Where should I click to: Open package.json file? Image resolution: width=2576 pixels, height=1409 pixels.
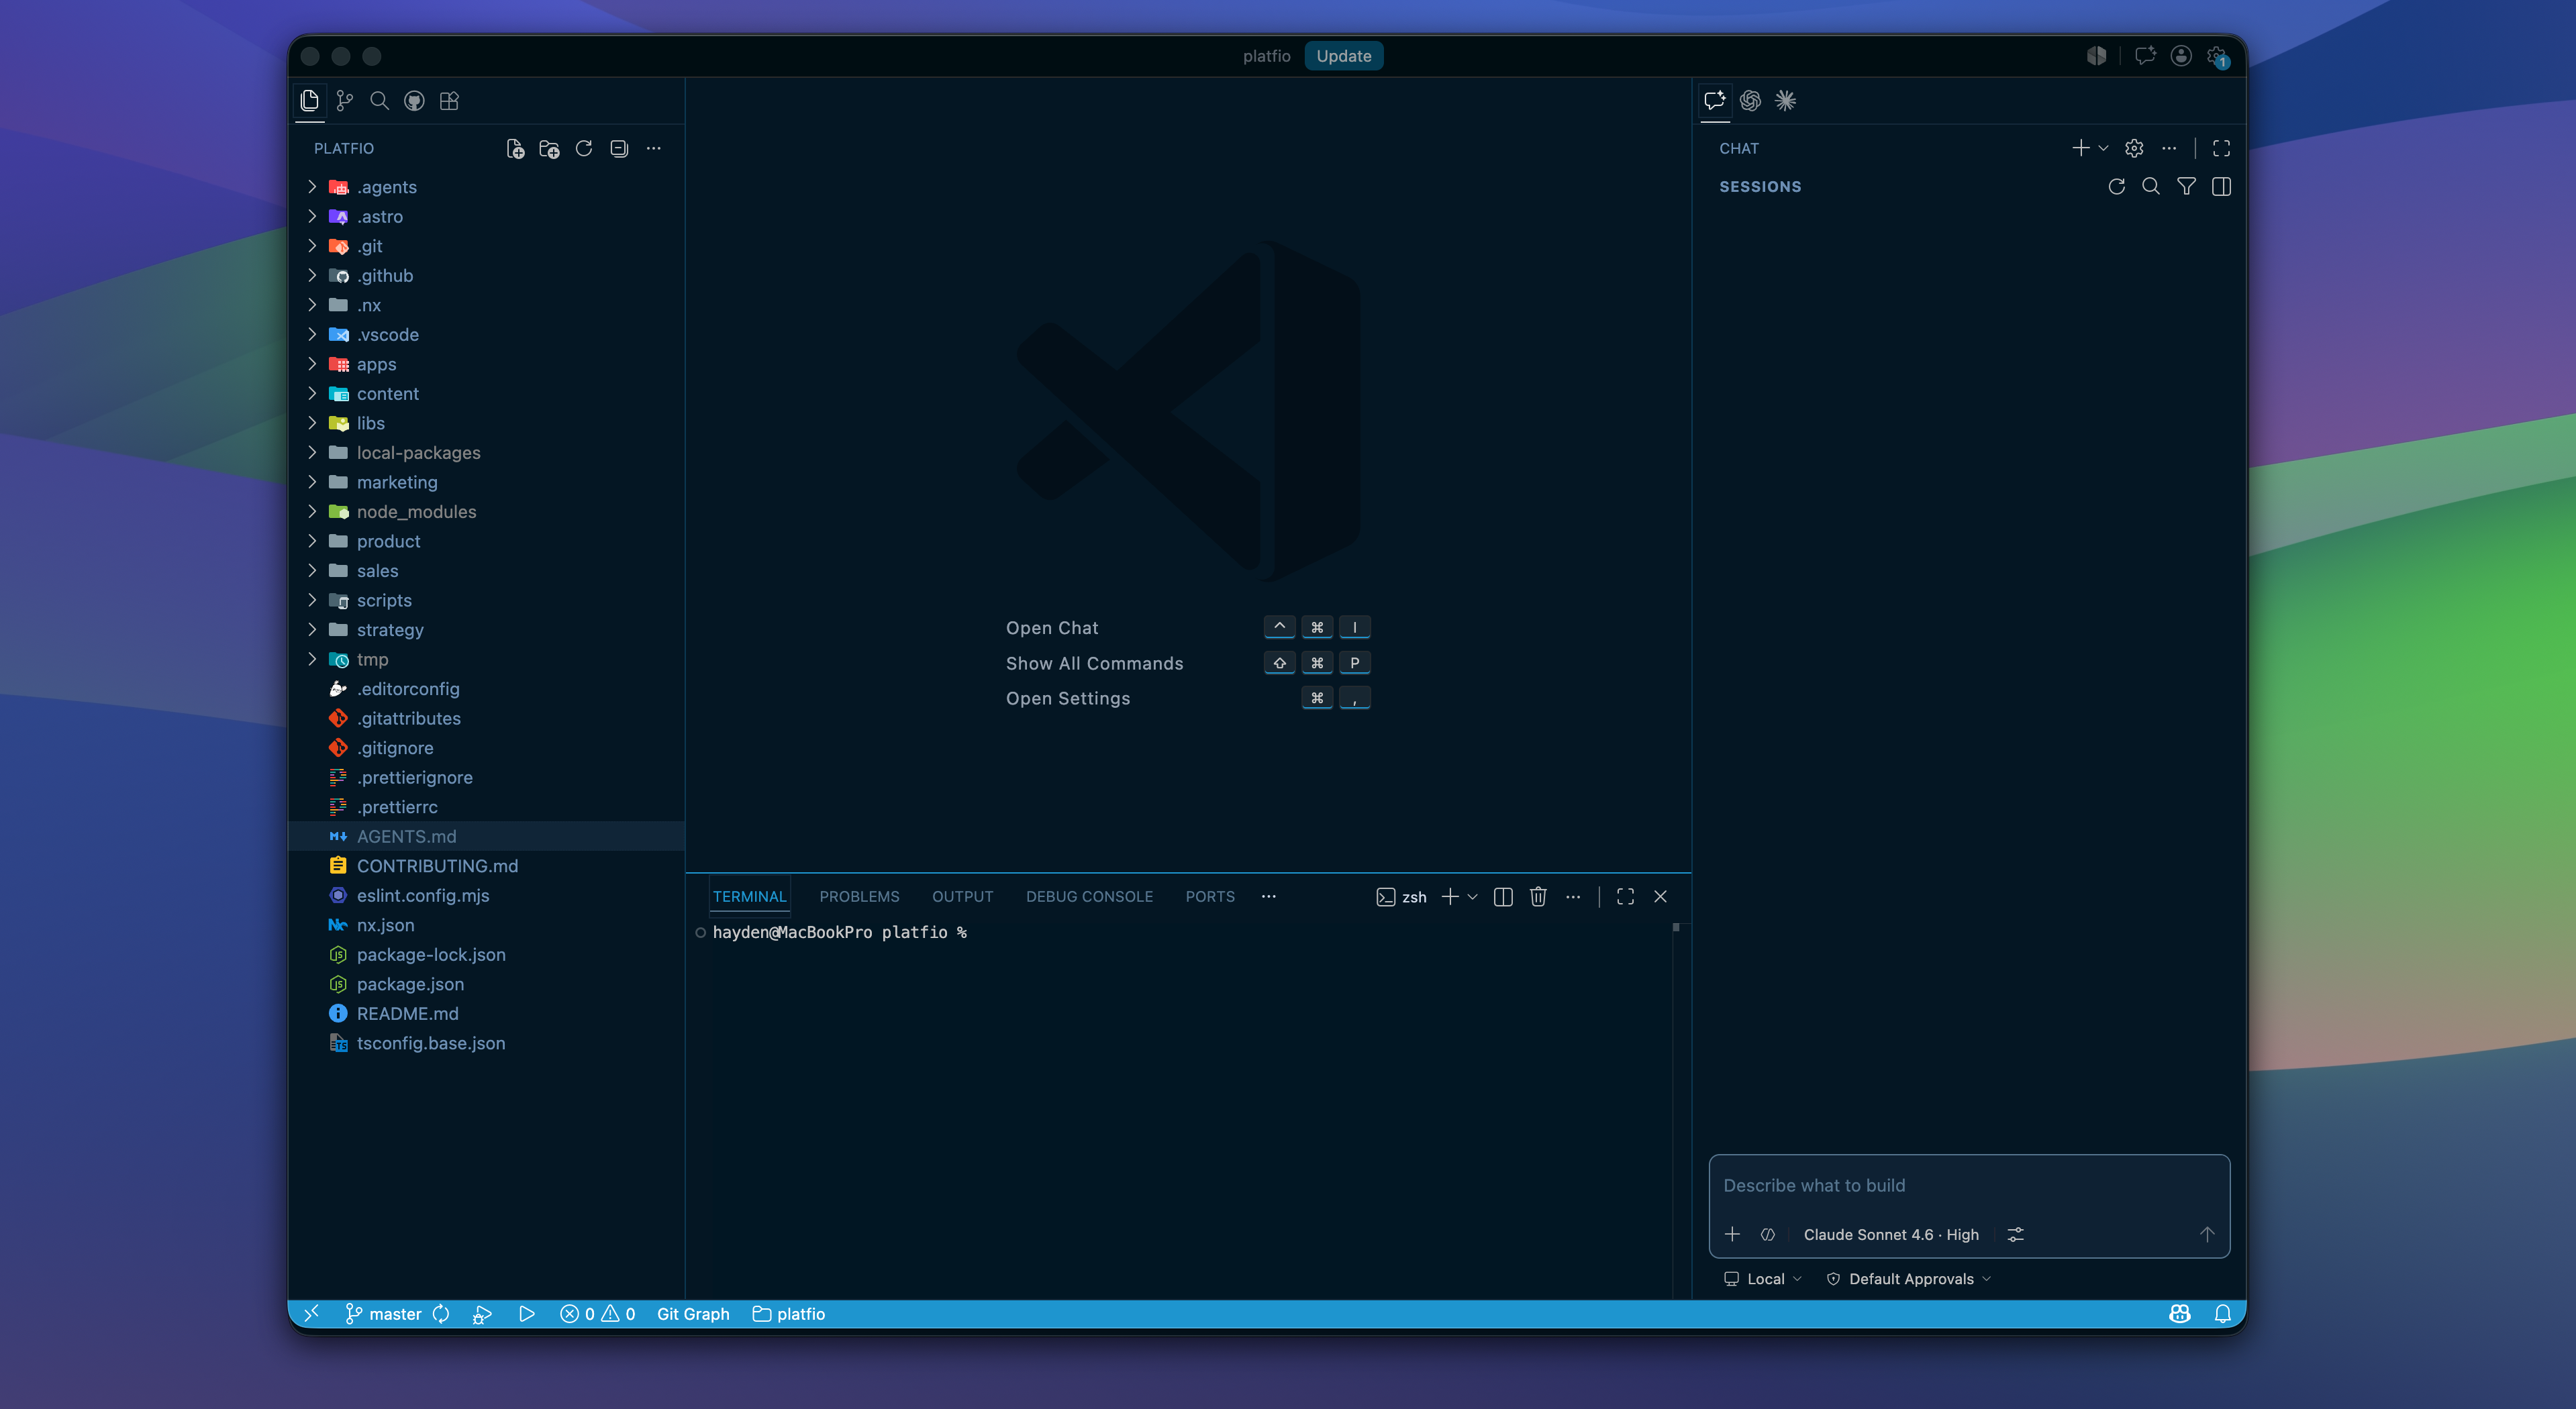point(486,984)
